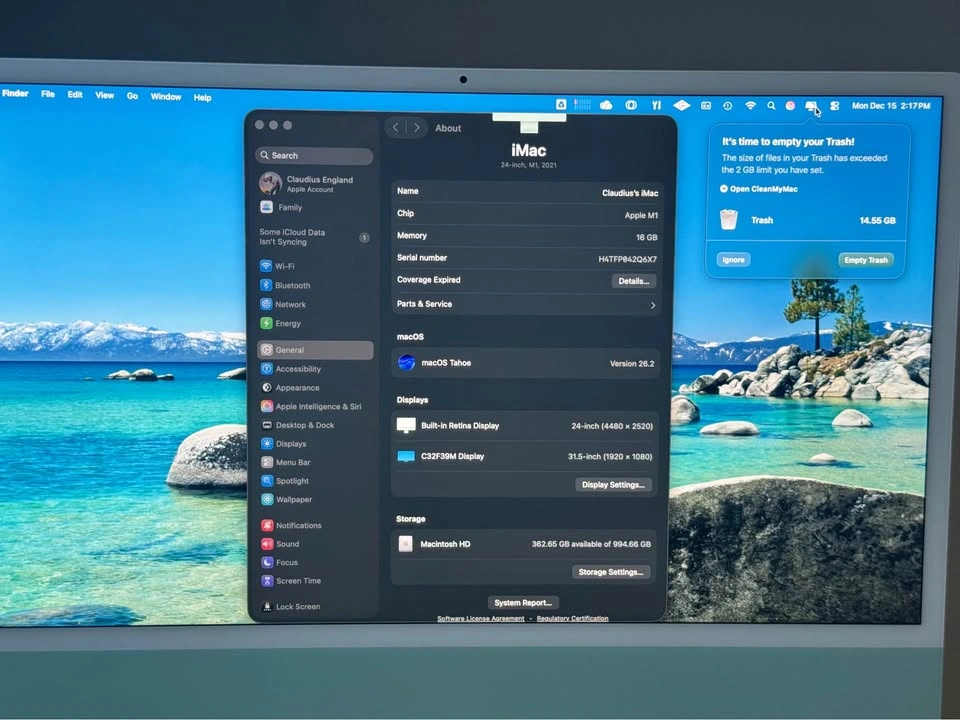Go to Desktop & Dock settings

coord(298,425)
